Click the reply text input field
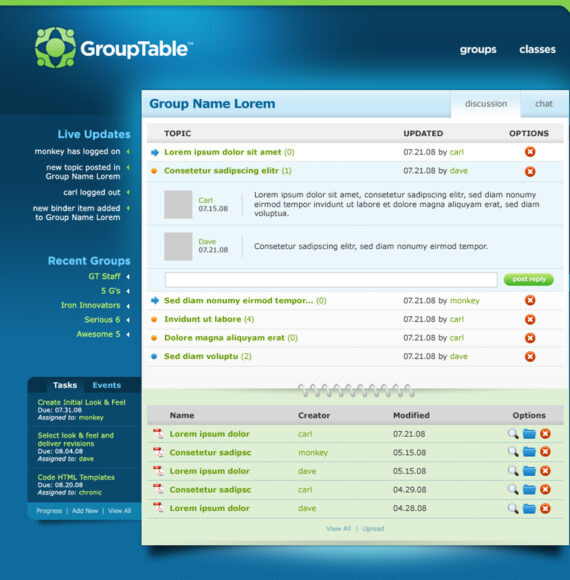This screenshot has width=570, height=580. (331, 280)
